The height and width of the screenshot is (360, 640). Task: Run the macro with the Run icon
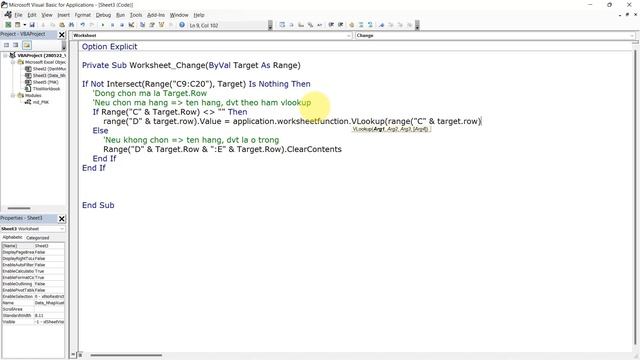[103, 25]
